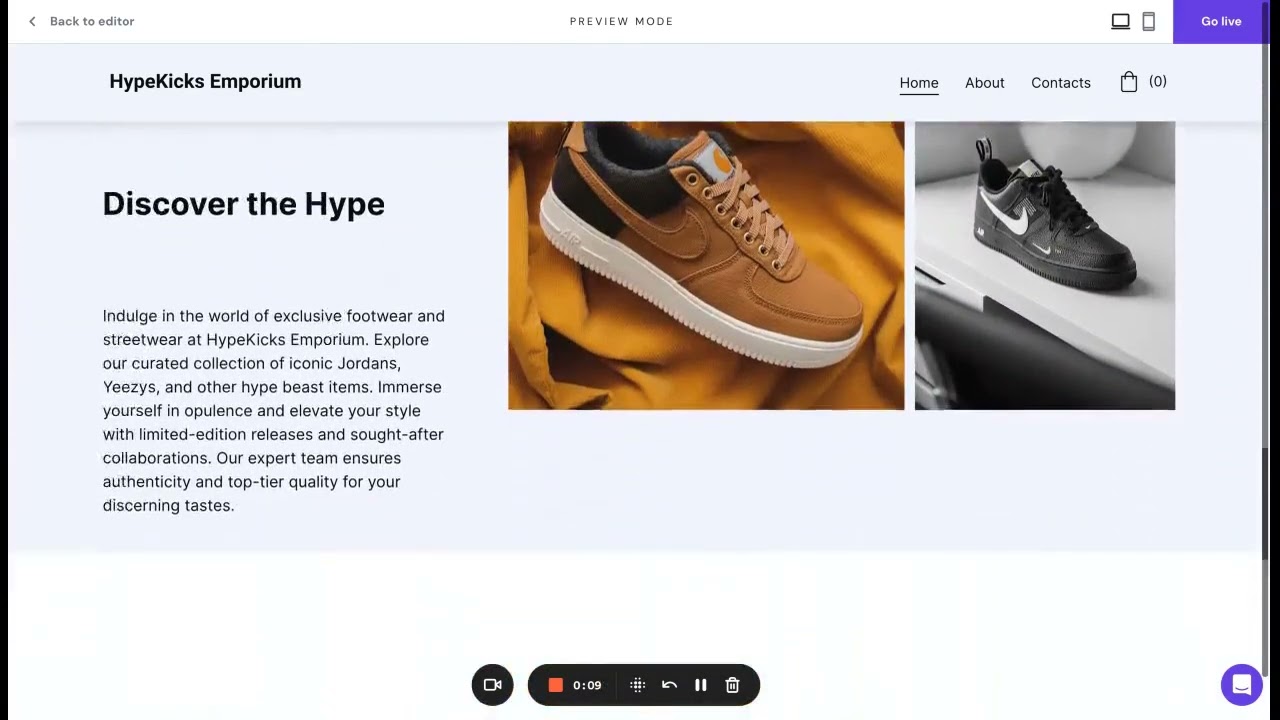Open the About page link
Screen dimensions: 1280x720
click(x=985, y=83)
